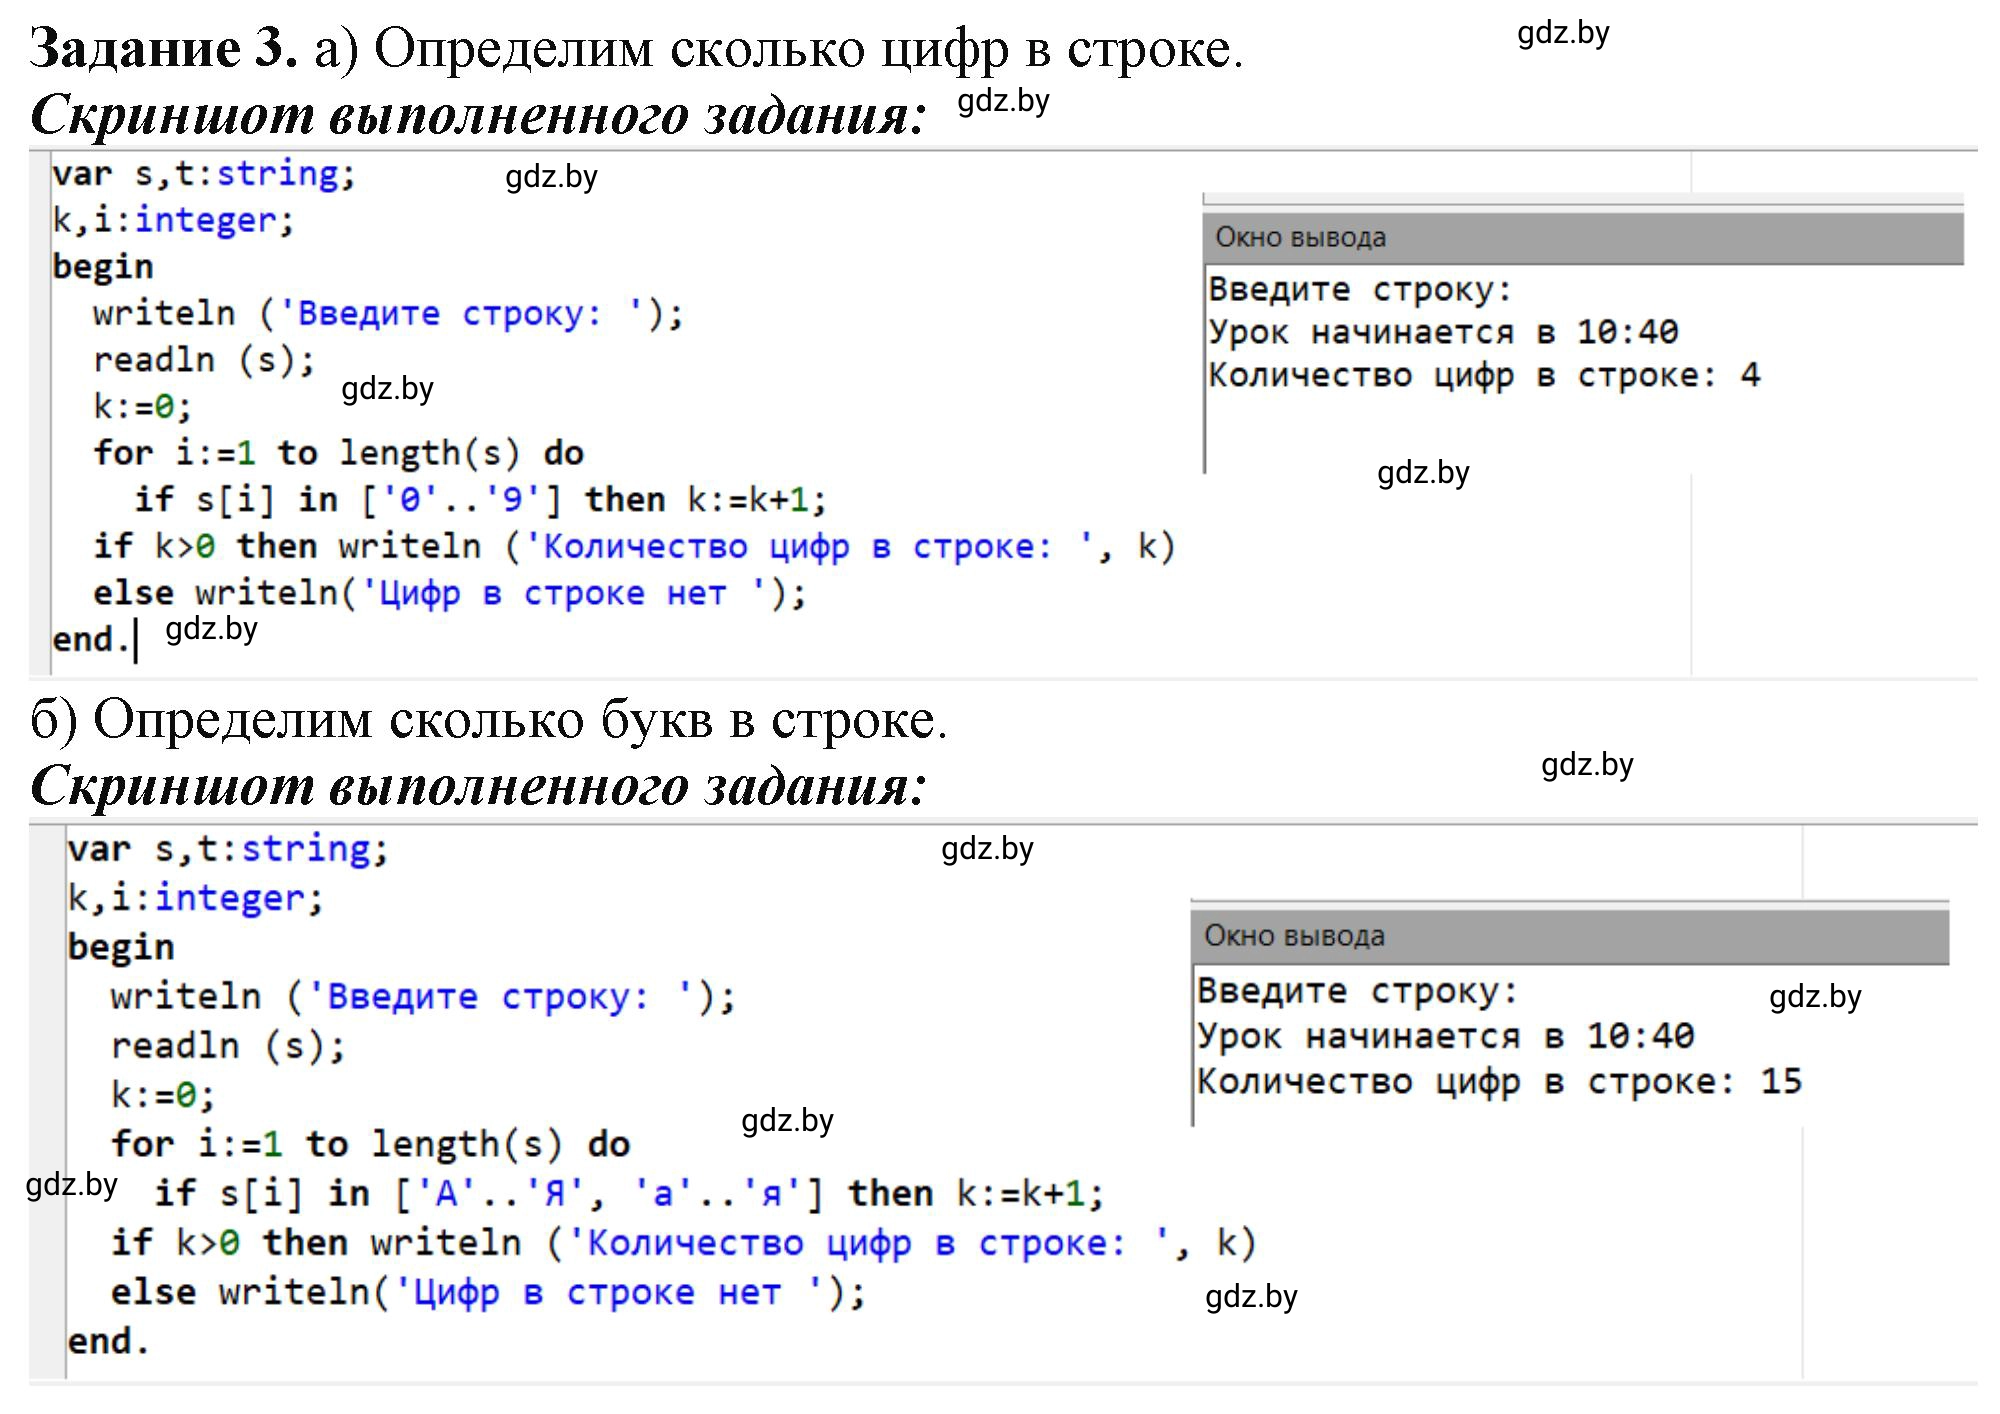Click first 'Окно вывода' panel header

[1584, 238]
